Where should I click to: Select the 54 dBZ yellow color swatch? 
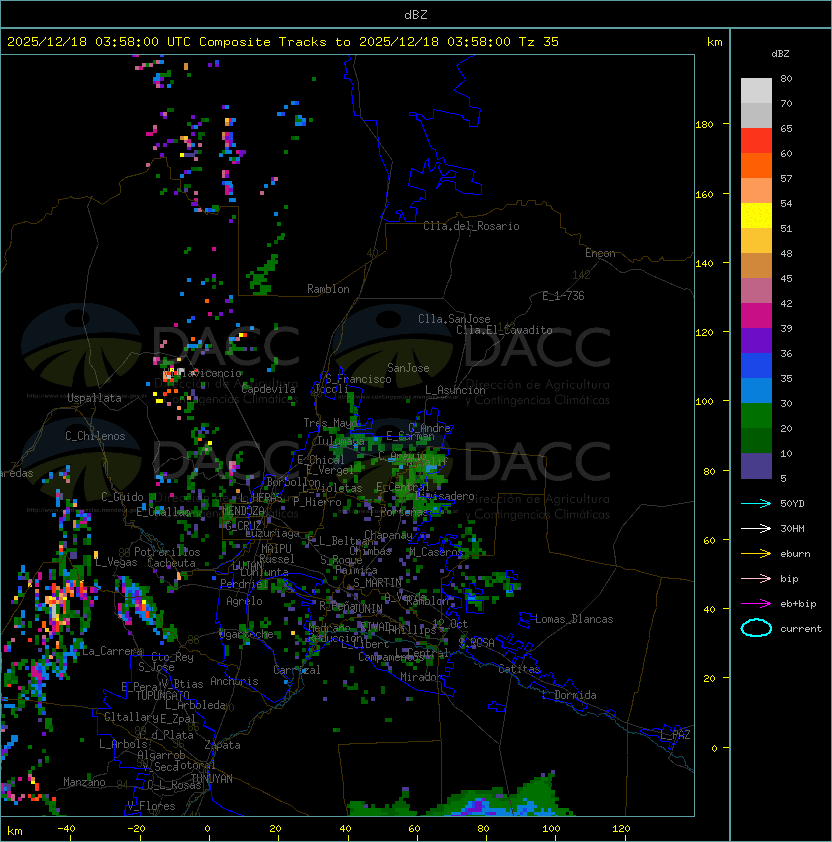click(756, 216)
